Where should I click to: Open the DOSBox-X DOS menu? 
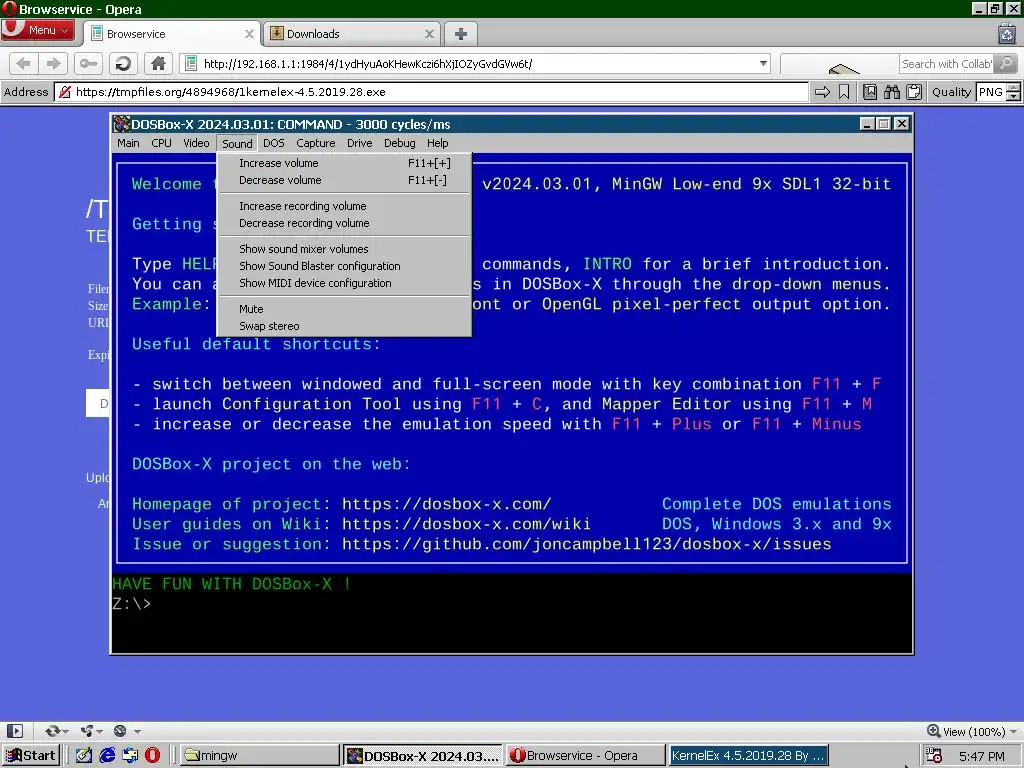click(x=274, y=143)
